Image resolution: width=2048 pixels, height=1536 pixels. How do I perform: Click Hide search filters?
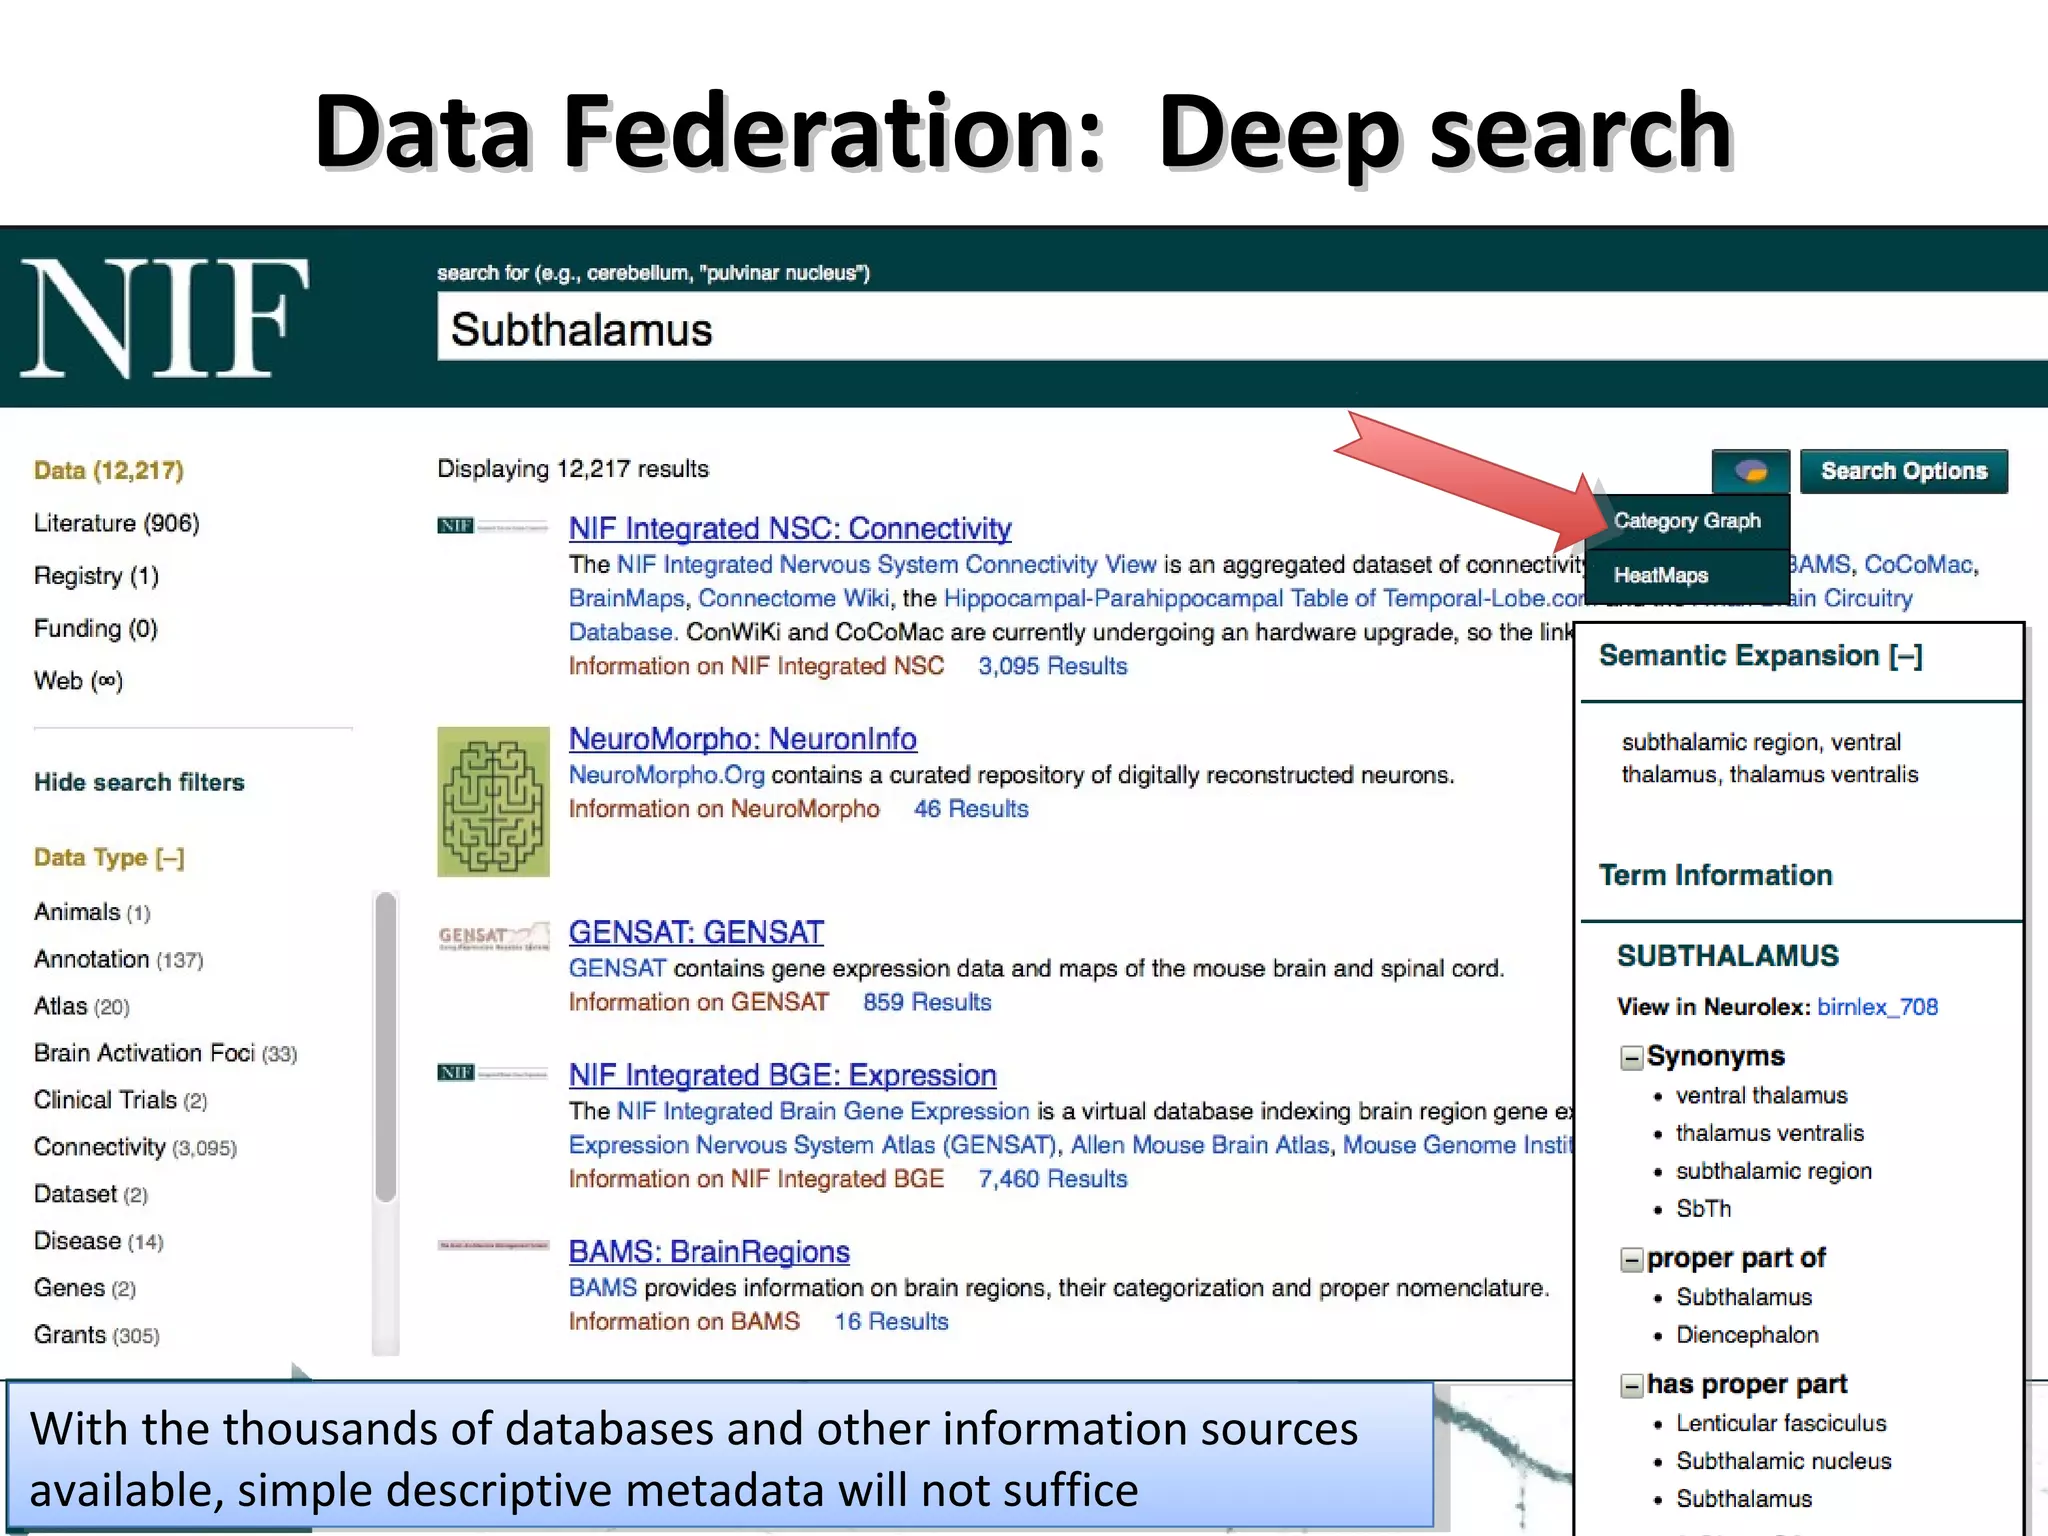(139, 783)
